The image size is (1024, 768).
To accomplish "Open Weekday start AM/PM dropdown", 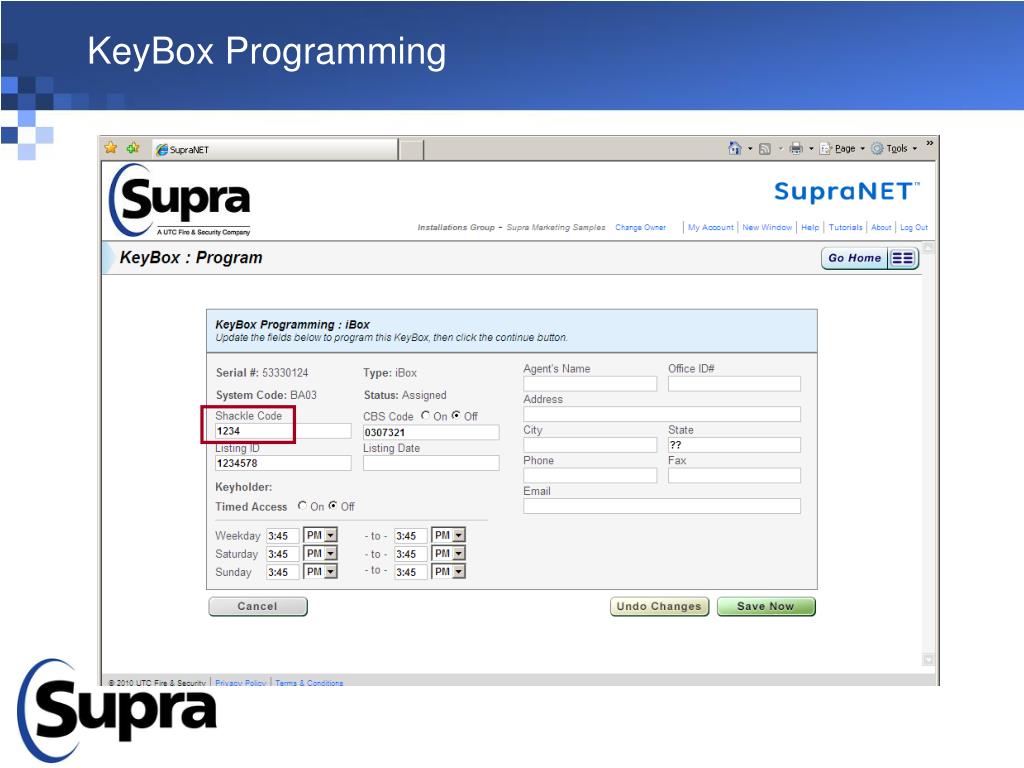I will coord(320,536).
